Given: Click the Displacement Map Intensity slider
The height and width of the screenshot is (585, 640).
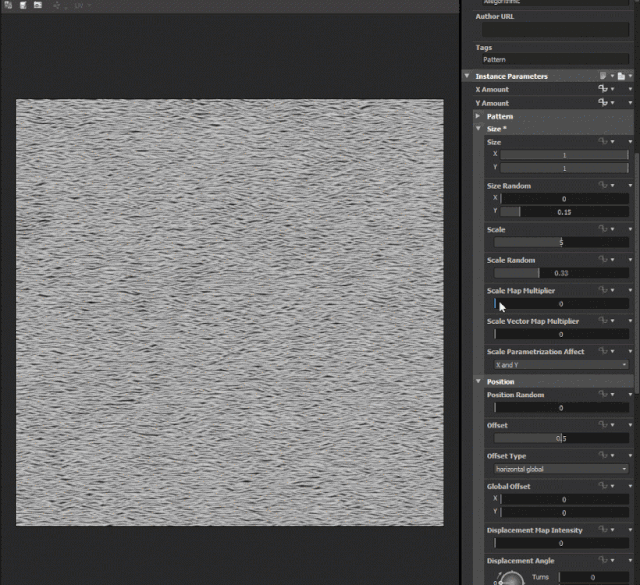Looking at the screenshot, I should (561, 543).
